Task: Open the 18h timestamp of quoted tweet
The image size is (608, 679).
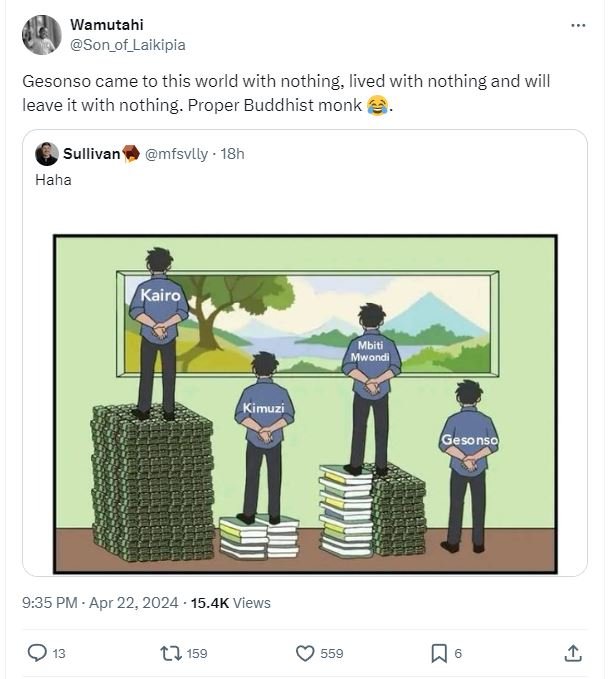Action: point(232,154)
